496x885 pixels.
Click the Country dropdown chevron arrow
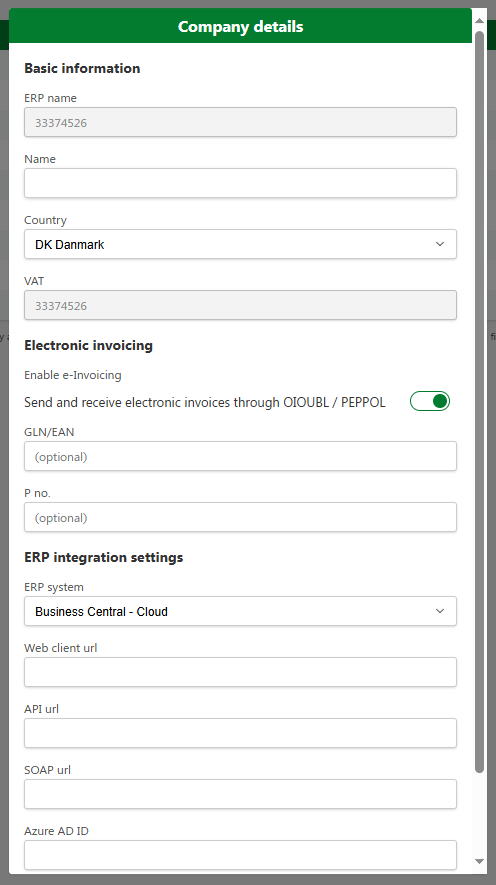click(440, 244)
